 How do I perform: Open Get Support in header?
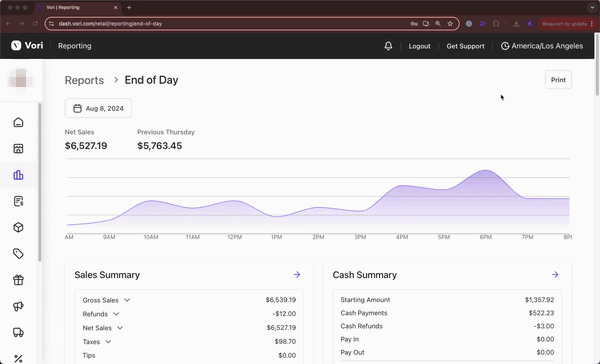pos(465,46)
